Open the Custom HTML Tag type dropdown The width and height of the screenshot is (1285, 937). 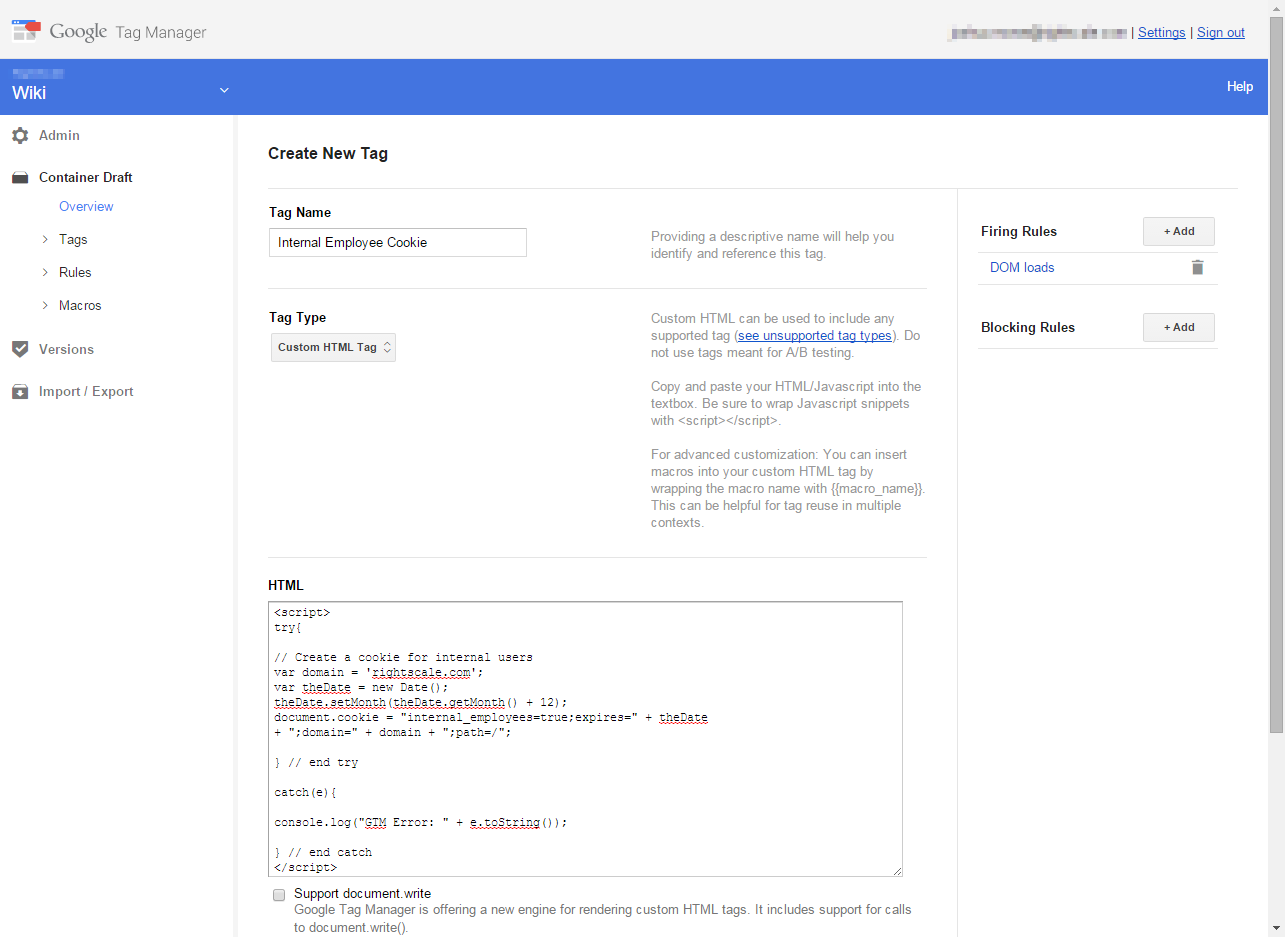pos(333,347)
